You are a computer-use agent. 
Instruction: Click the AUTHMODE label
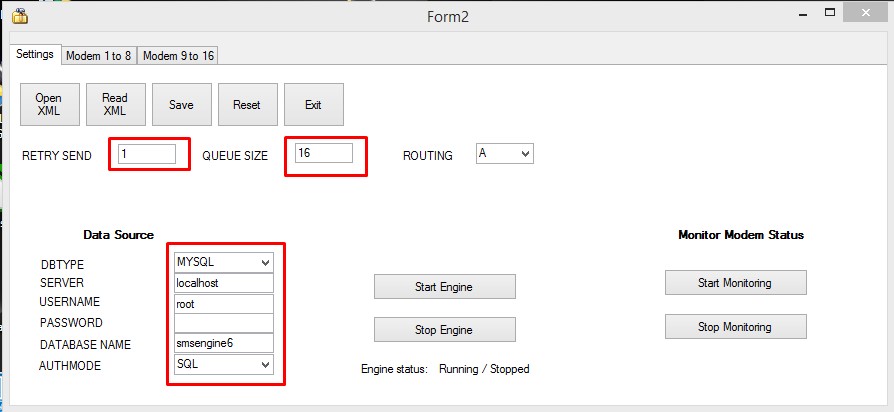coord(70,366)
